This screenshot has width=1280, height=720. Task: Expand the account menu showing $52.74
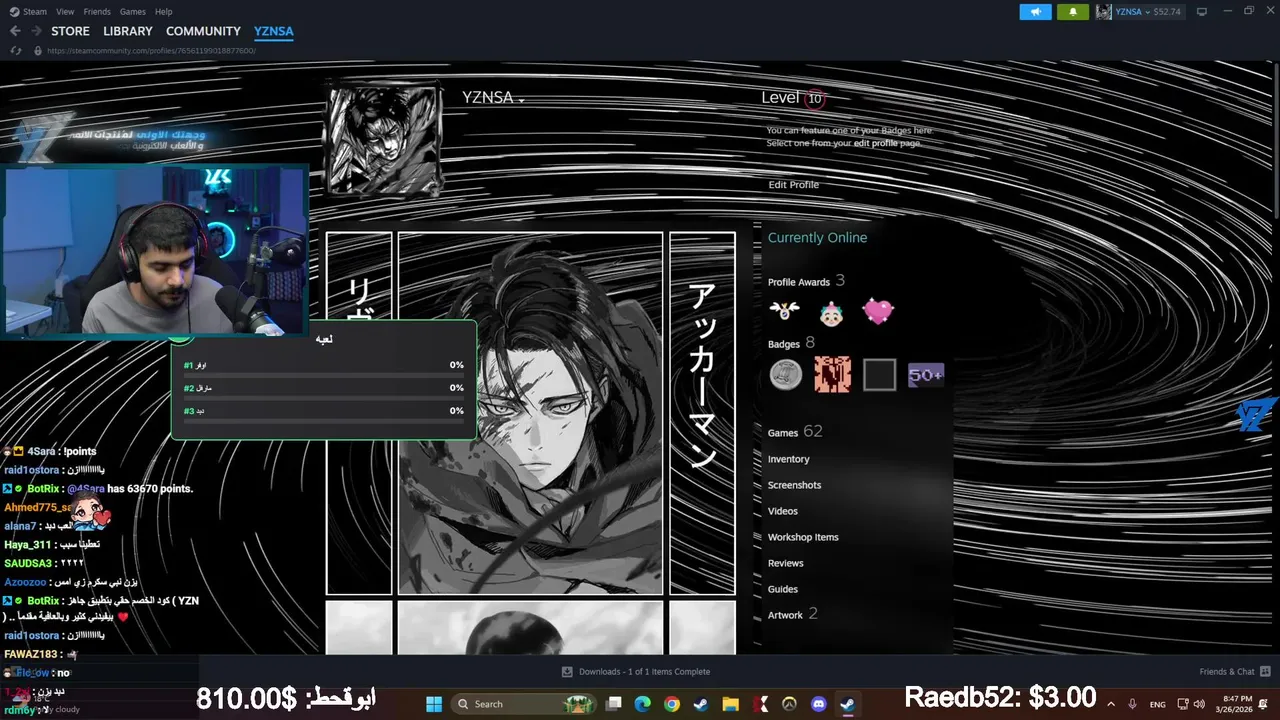pos(1148,12)
